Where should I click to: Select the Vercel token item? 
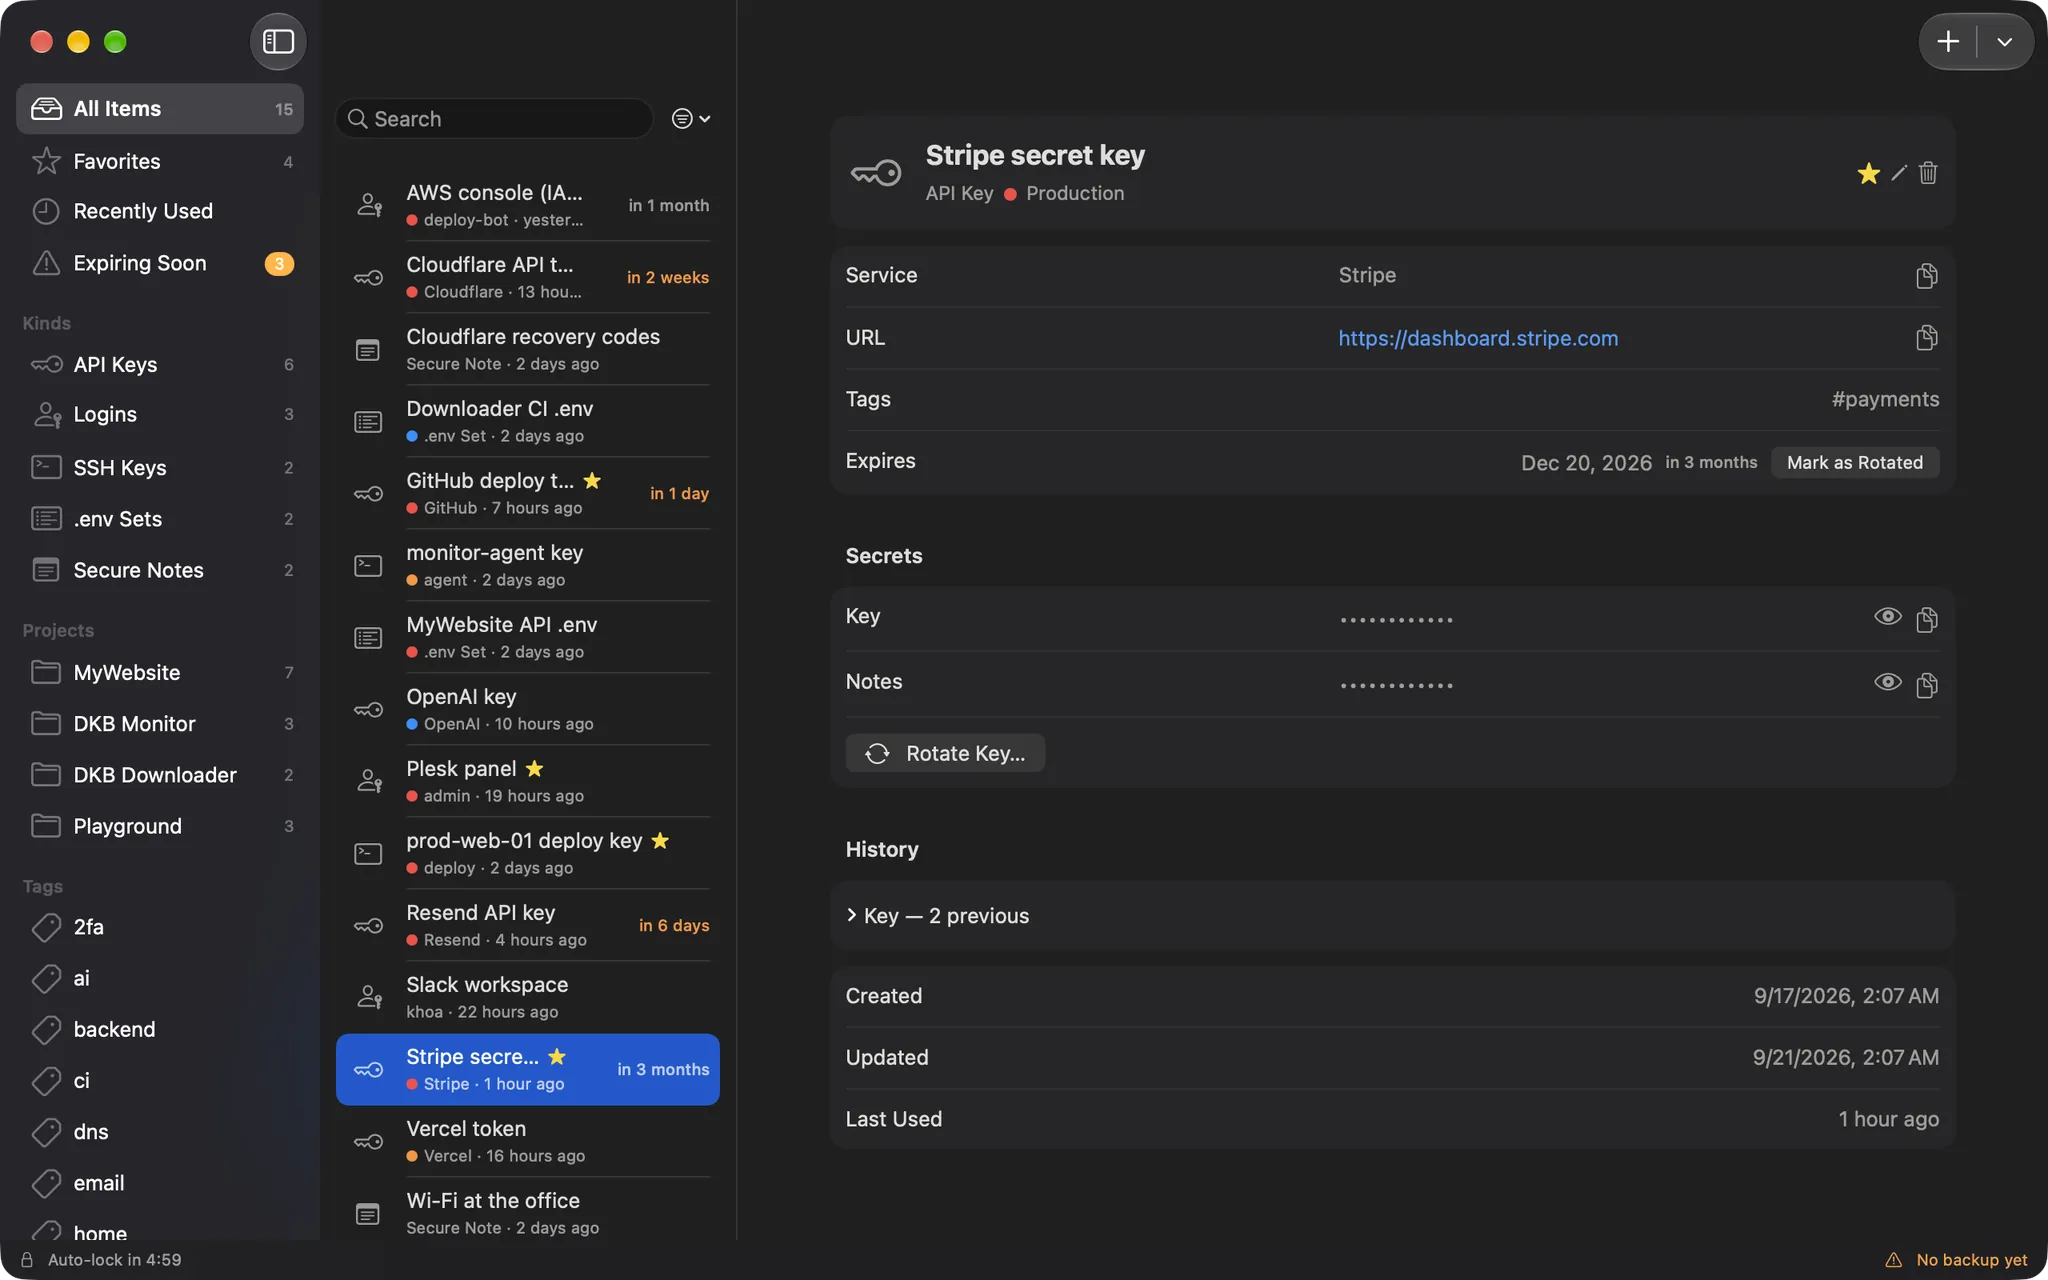click(528, 1141)
